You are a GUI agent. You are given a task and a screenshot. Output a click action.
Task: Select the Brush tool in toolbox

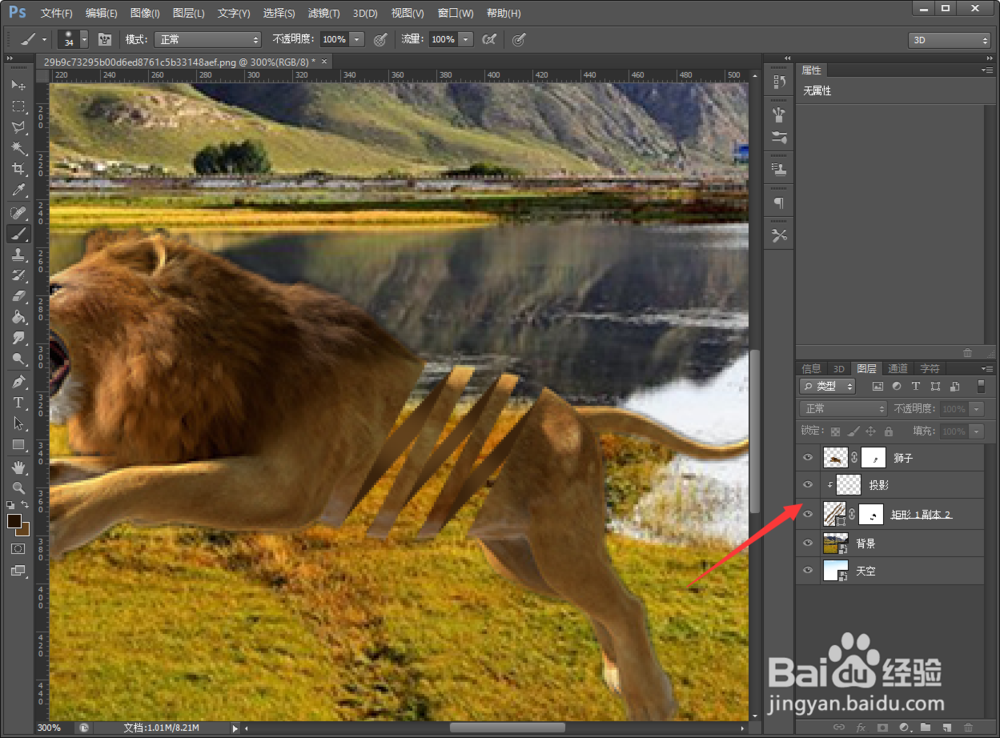coord(18,233)
